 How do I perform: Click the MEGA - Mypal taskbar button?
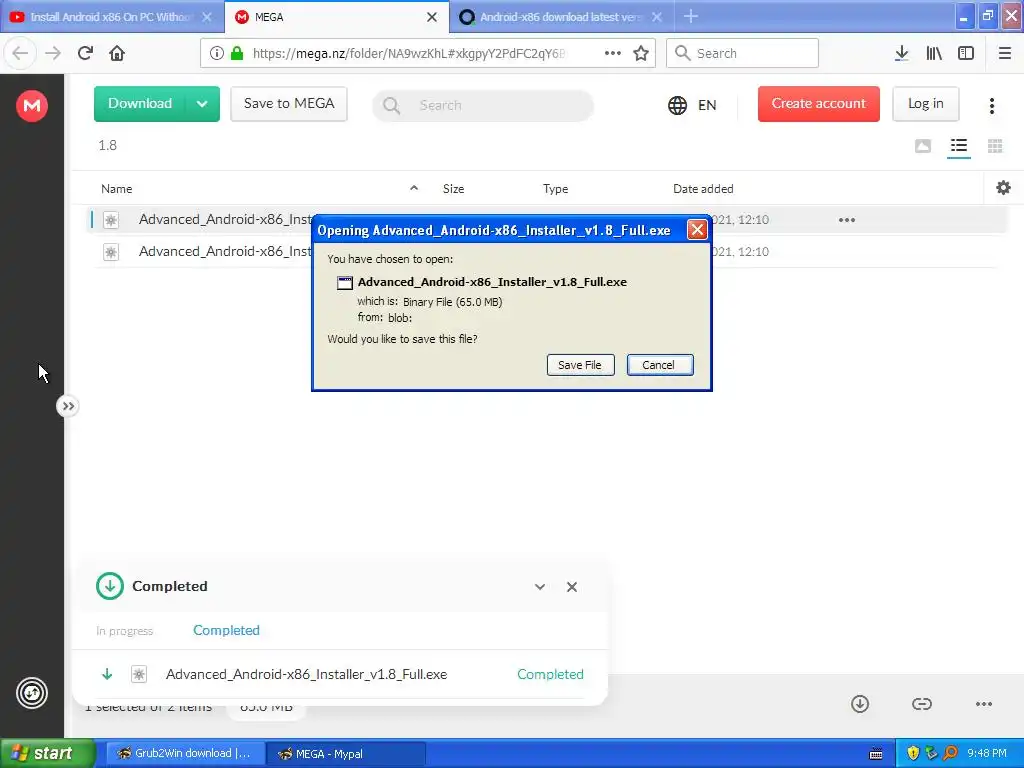[x=346, y=753]
